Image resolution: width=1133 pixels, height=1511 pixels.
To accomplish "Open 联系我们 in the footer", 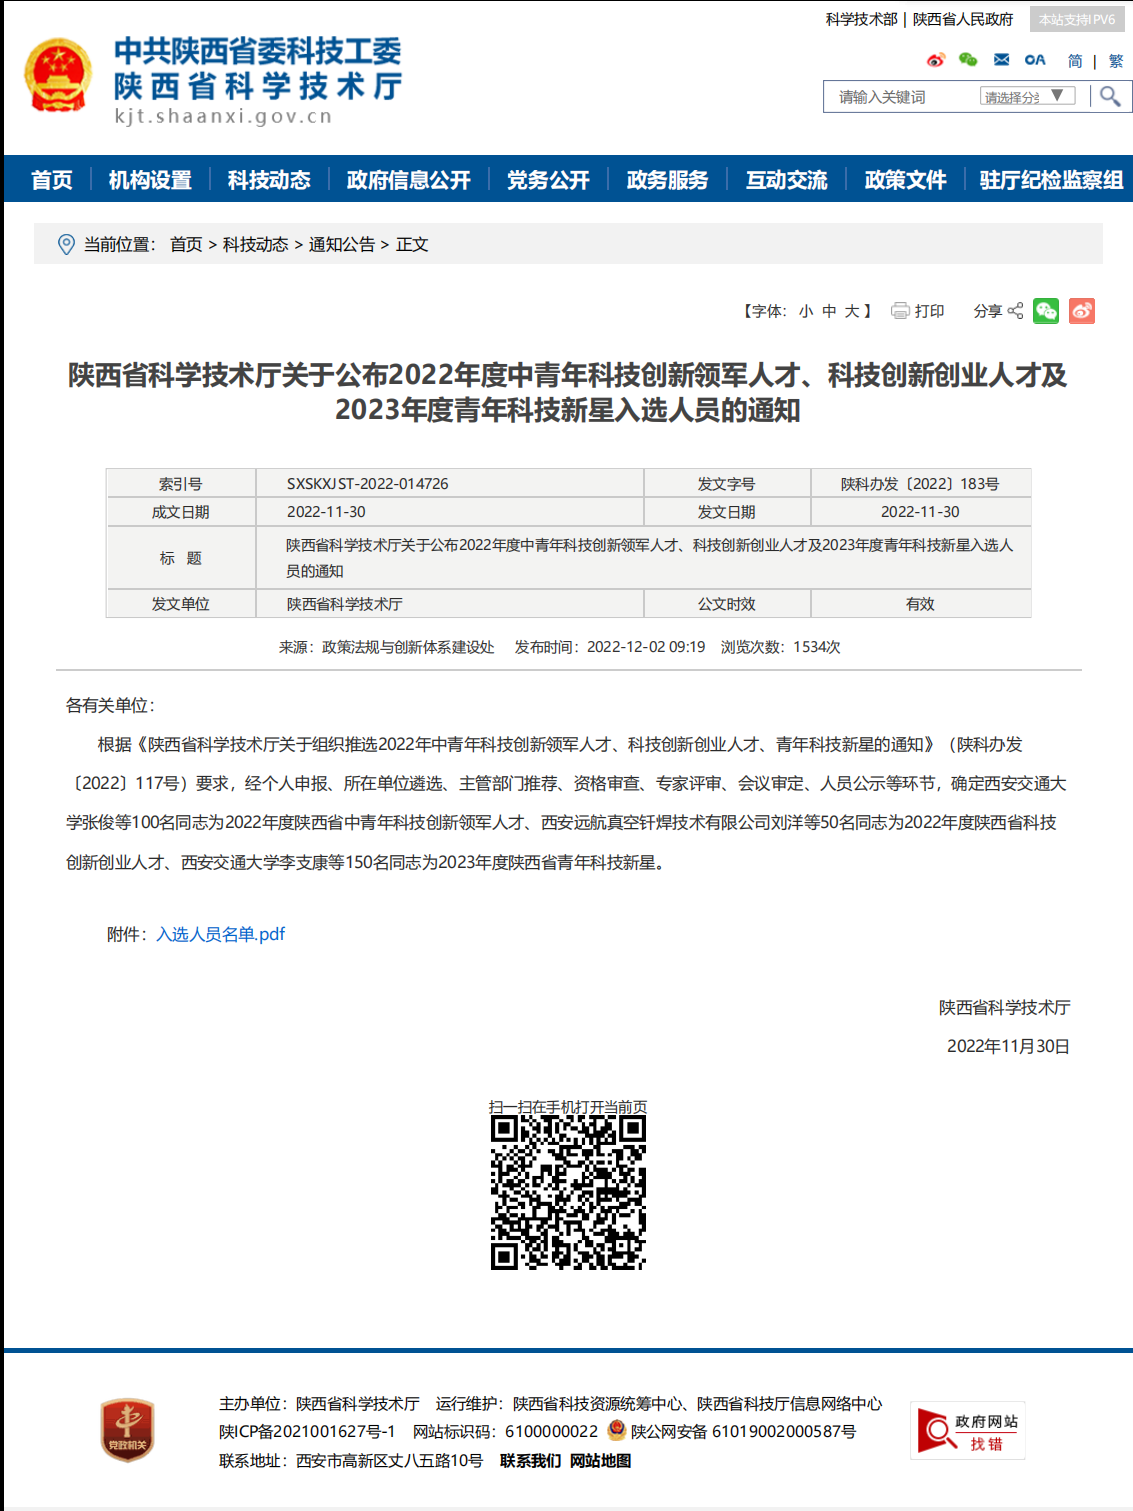I will (x=530, y=1461).
